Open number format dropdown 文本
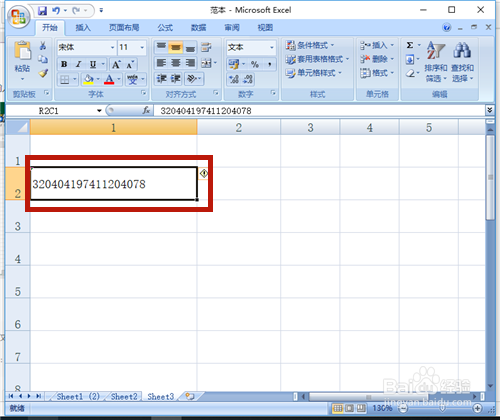 tap(272, 47)
